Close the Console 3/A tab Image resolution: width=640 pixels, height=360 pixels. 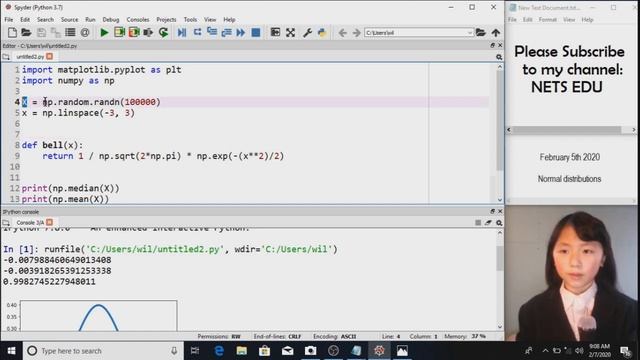point(49,222)
